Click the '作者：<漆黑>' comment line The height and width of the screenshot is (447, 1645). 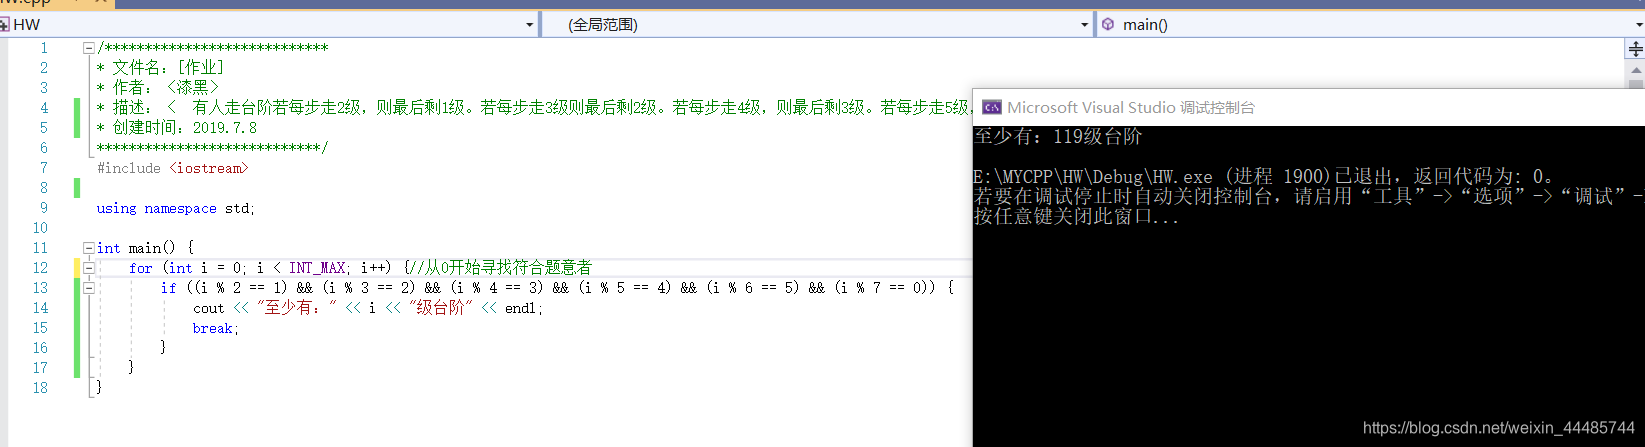tap(157, 88)
